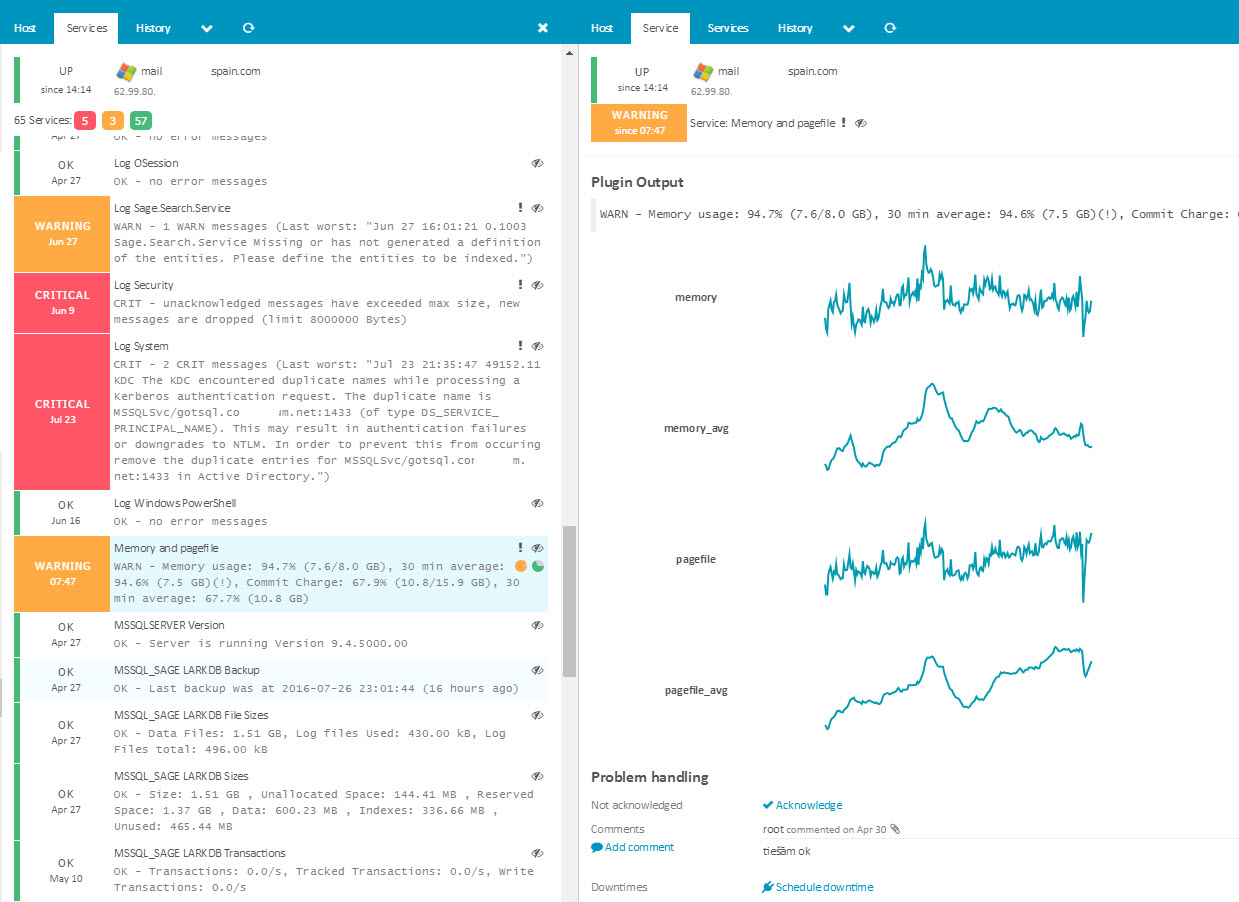The image size is (1239, 902).
Task: Toggle eye icon on Log System row
Action: (537, 346)
